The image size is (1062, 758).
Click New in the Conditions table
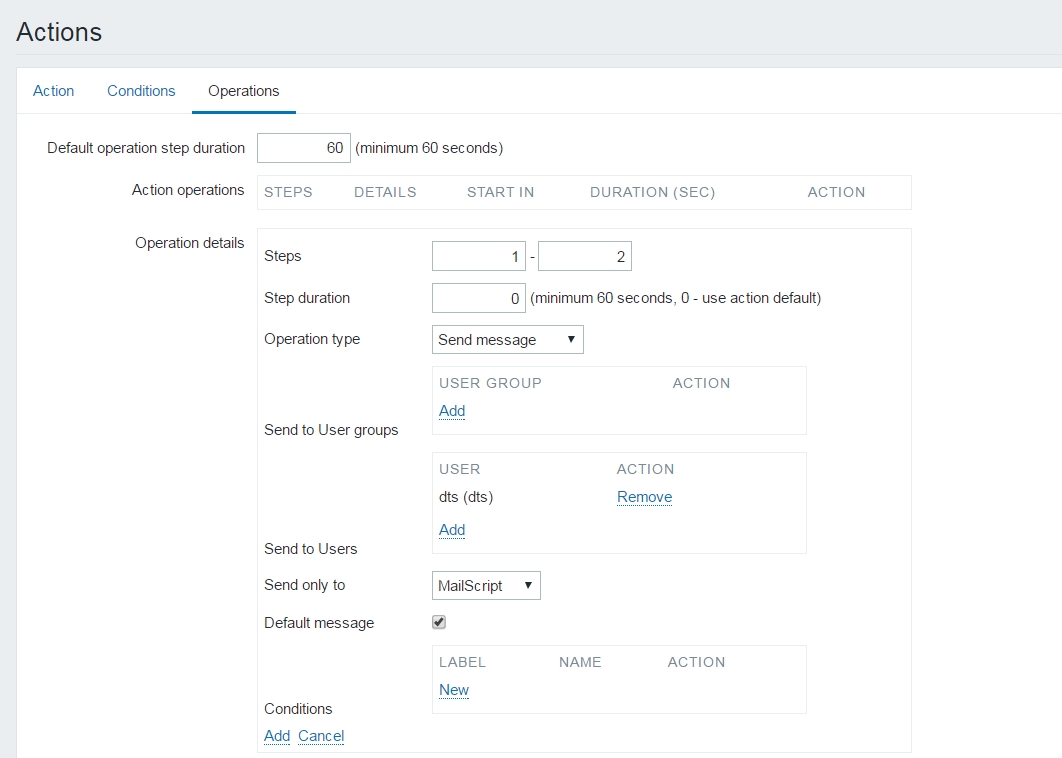tap(454, 690)
